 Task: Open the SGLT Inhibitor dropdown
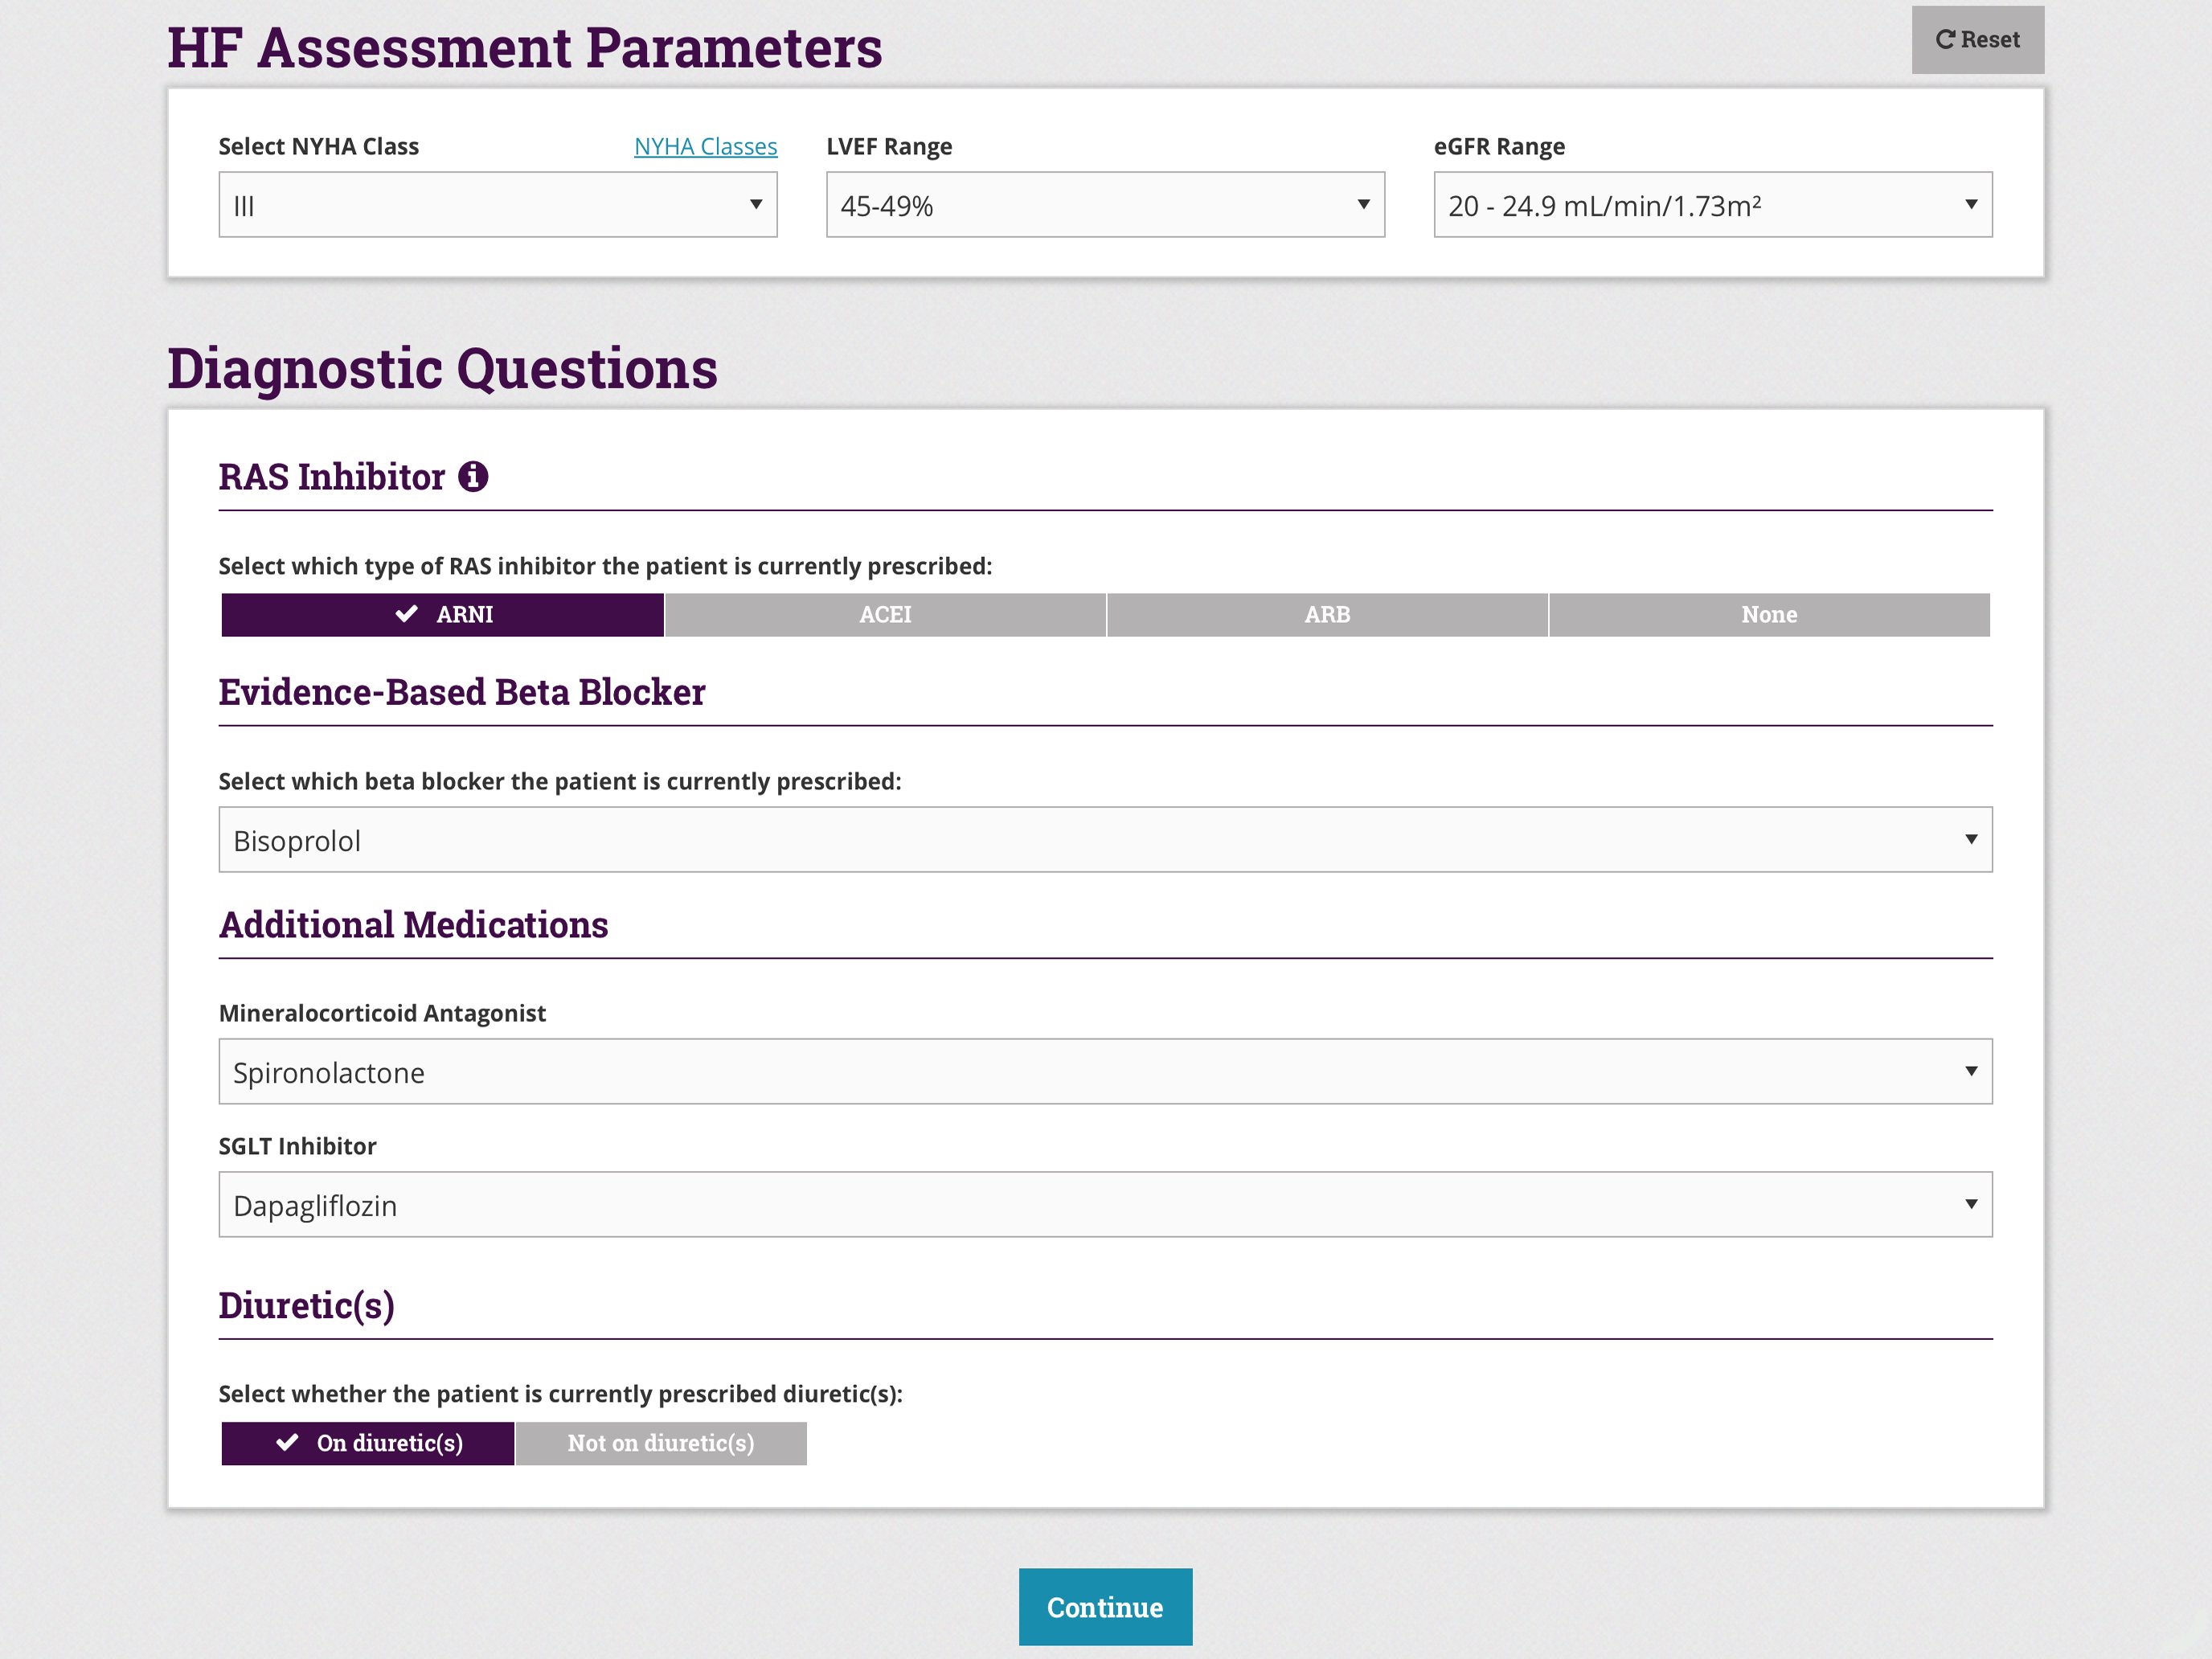(1105, 1205)
